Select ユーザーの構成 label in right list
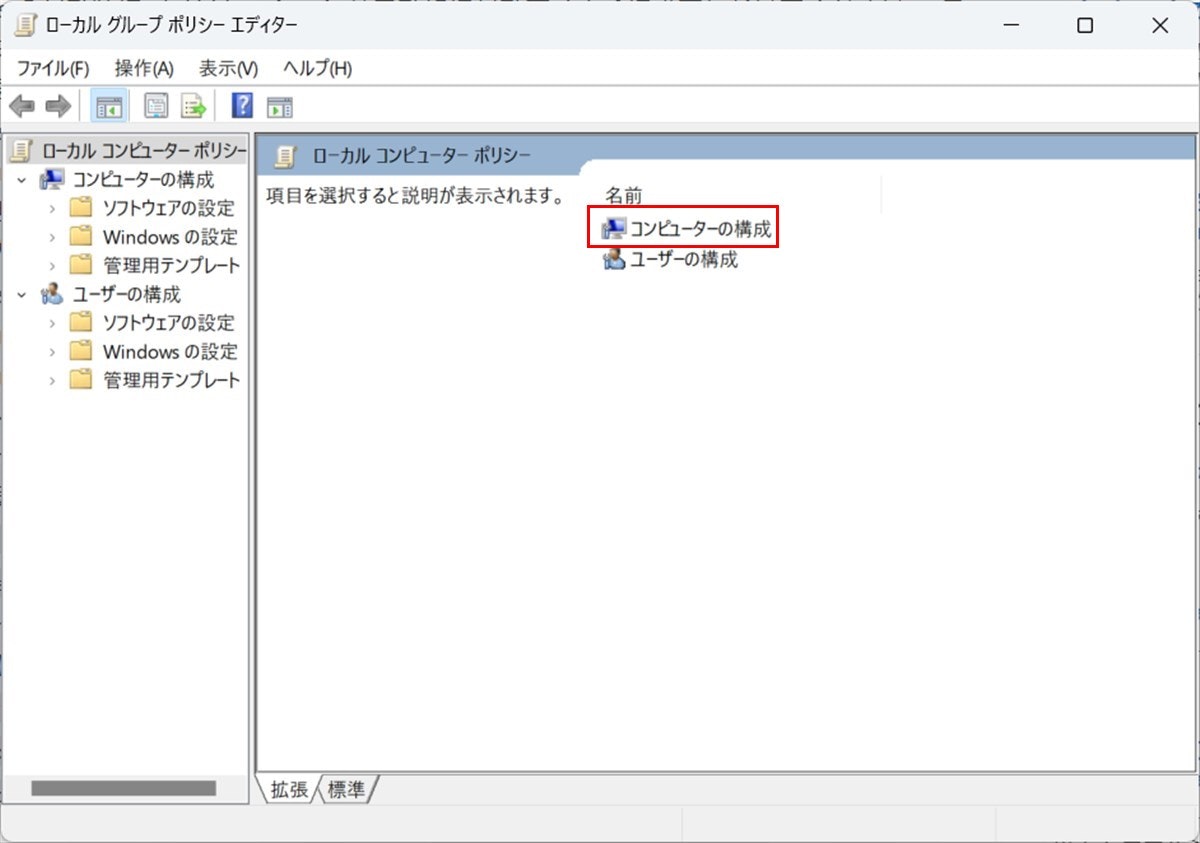 pyautogui.click(x=684, y=260)
